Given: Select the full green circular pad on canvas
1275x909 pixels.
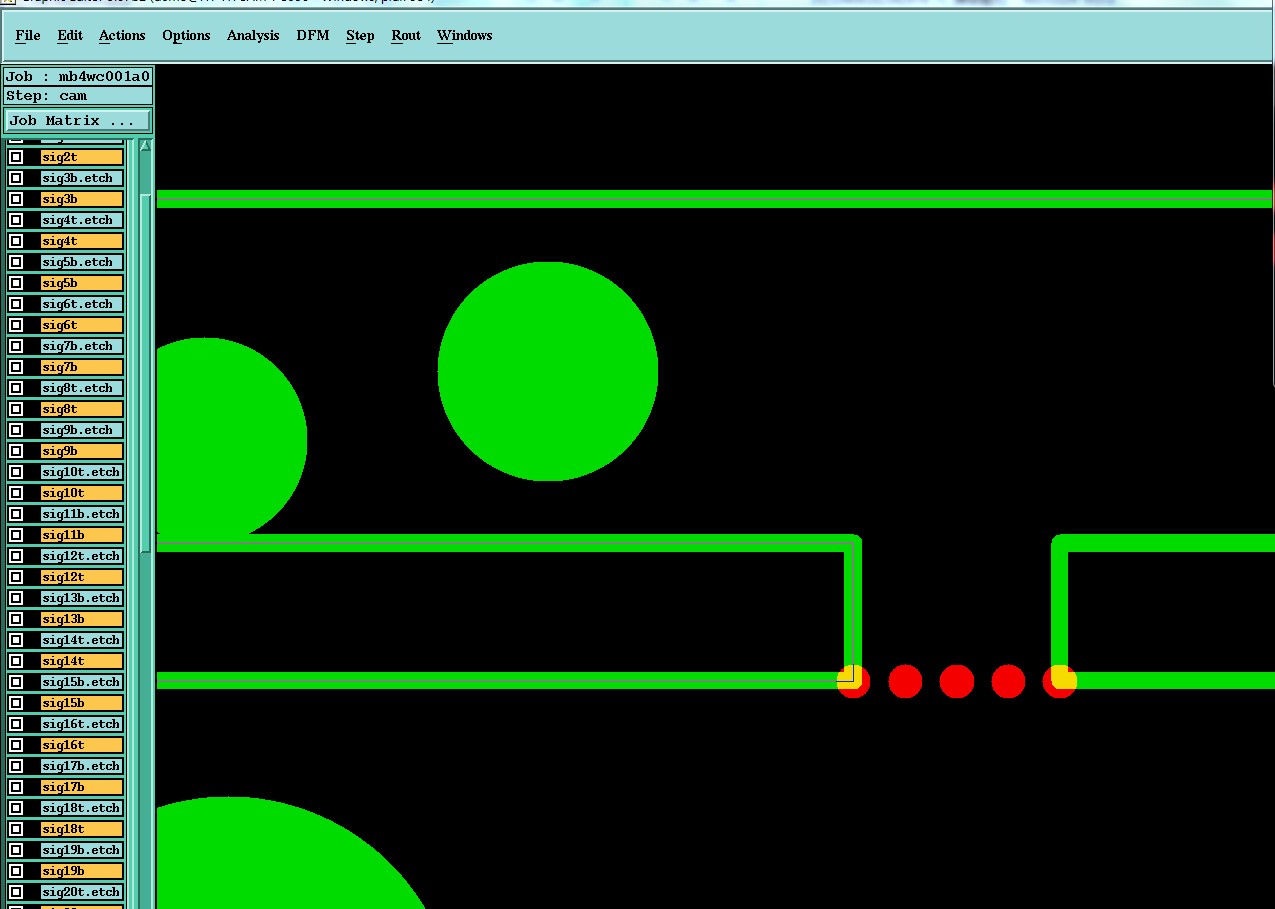Looking at the screenshot, I should click(548, 372).
